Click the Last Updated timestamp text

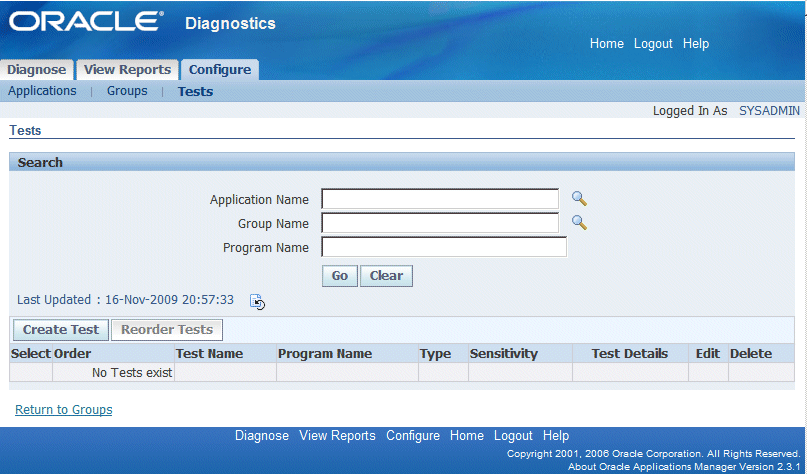point(169,300)
